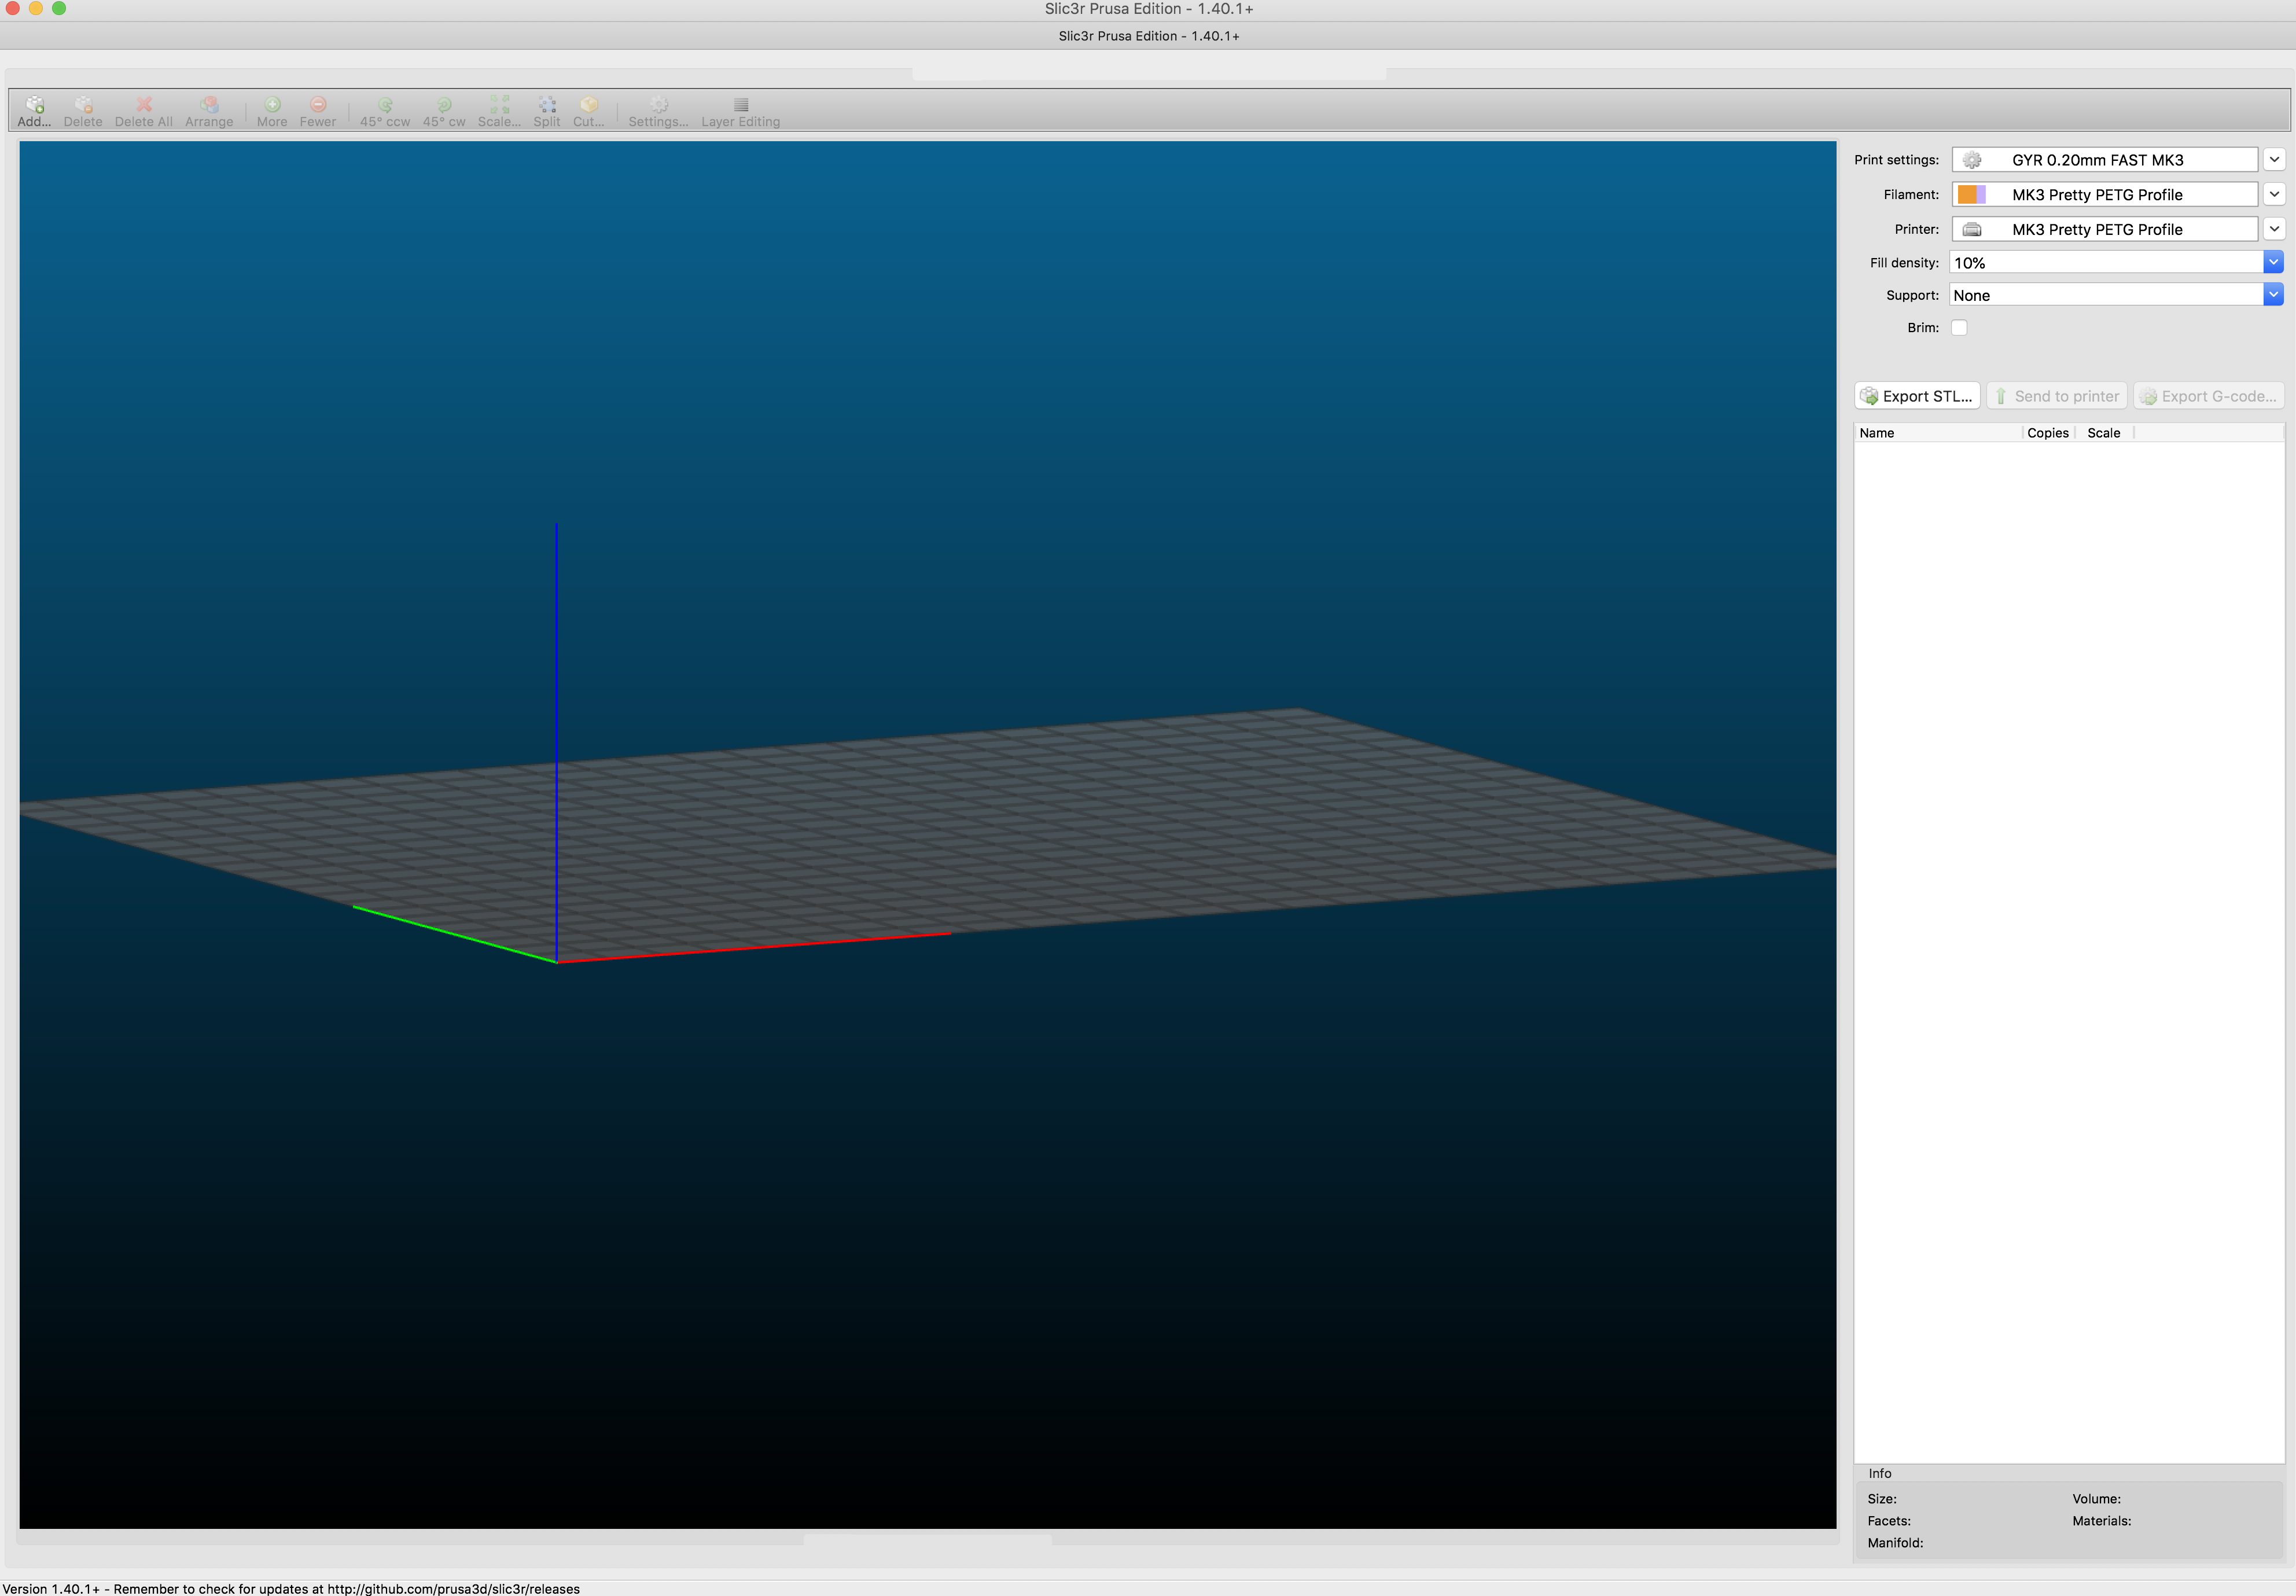The width and height of the screenshot is (2296, 1596).
Task: Expand the Print settings preset dropdown arrow
Action: [2274, 160]
